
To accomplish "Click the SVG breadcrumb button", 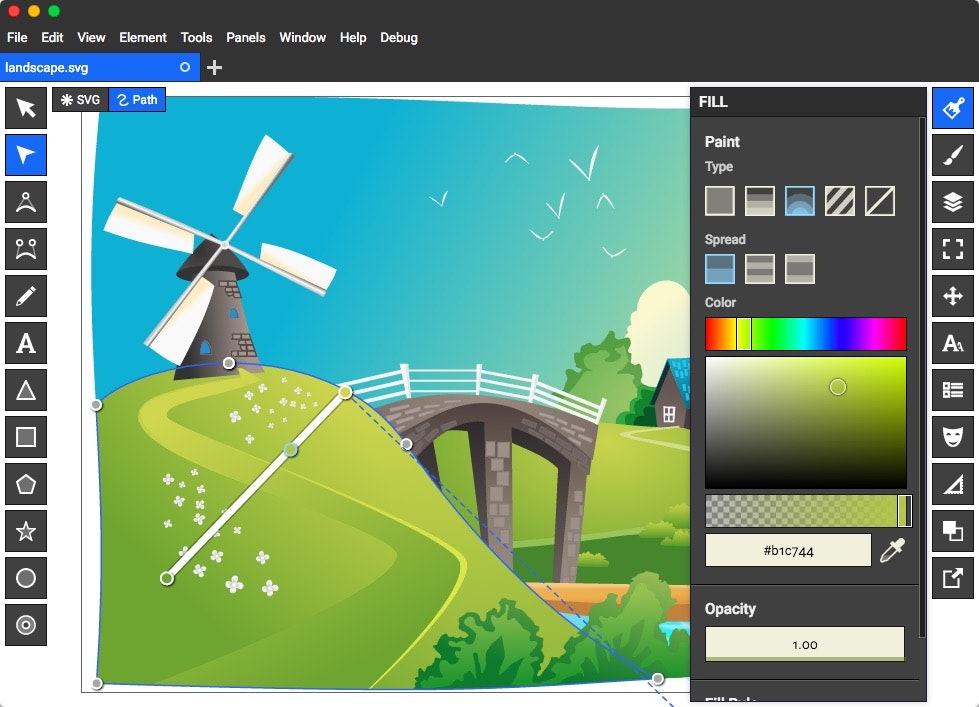I will [79, 99].
